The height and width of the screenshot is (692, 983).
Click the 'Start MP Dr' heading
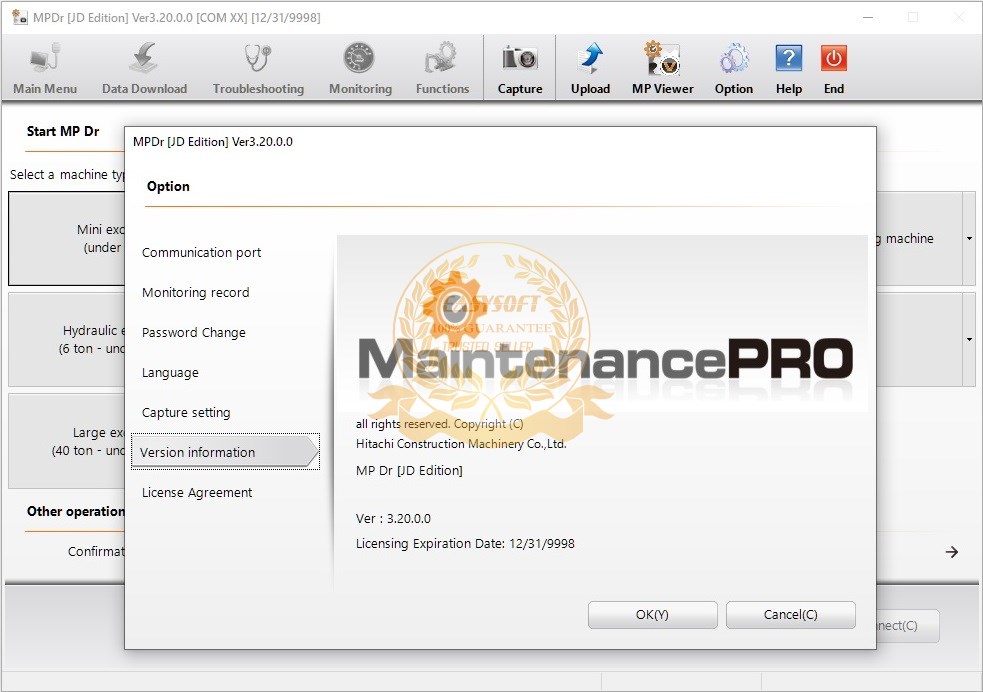(x=63, y=132)
